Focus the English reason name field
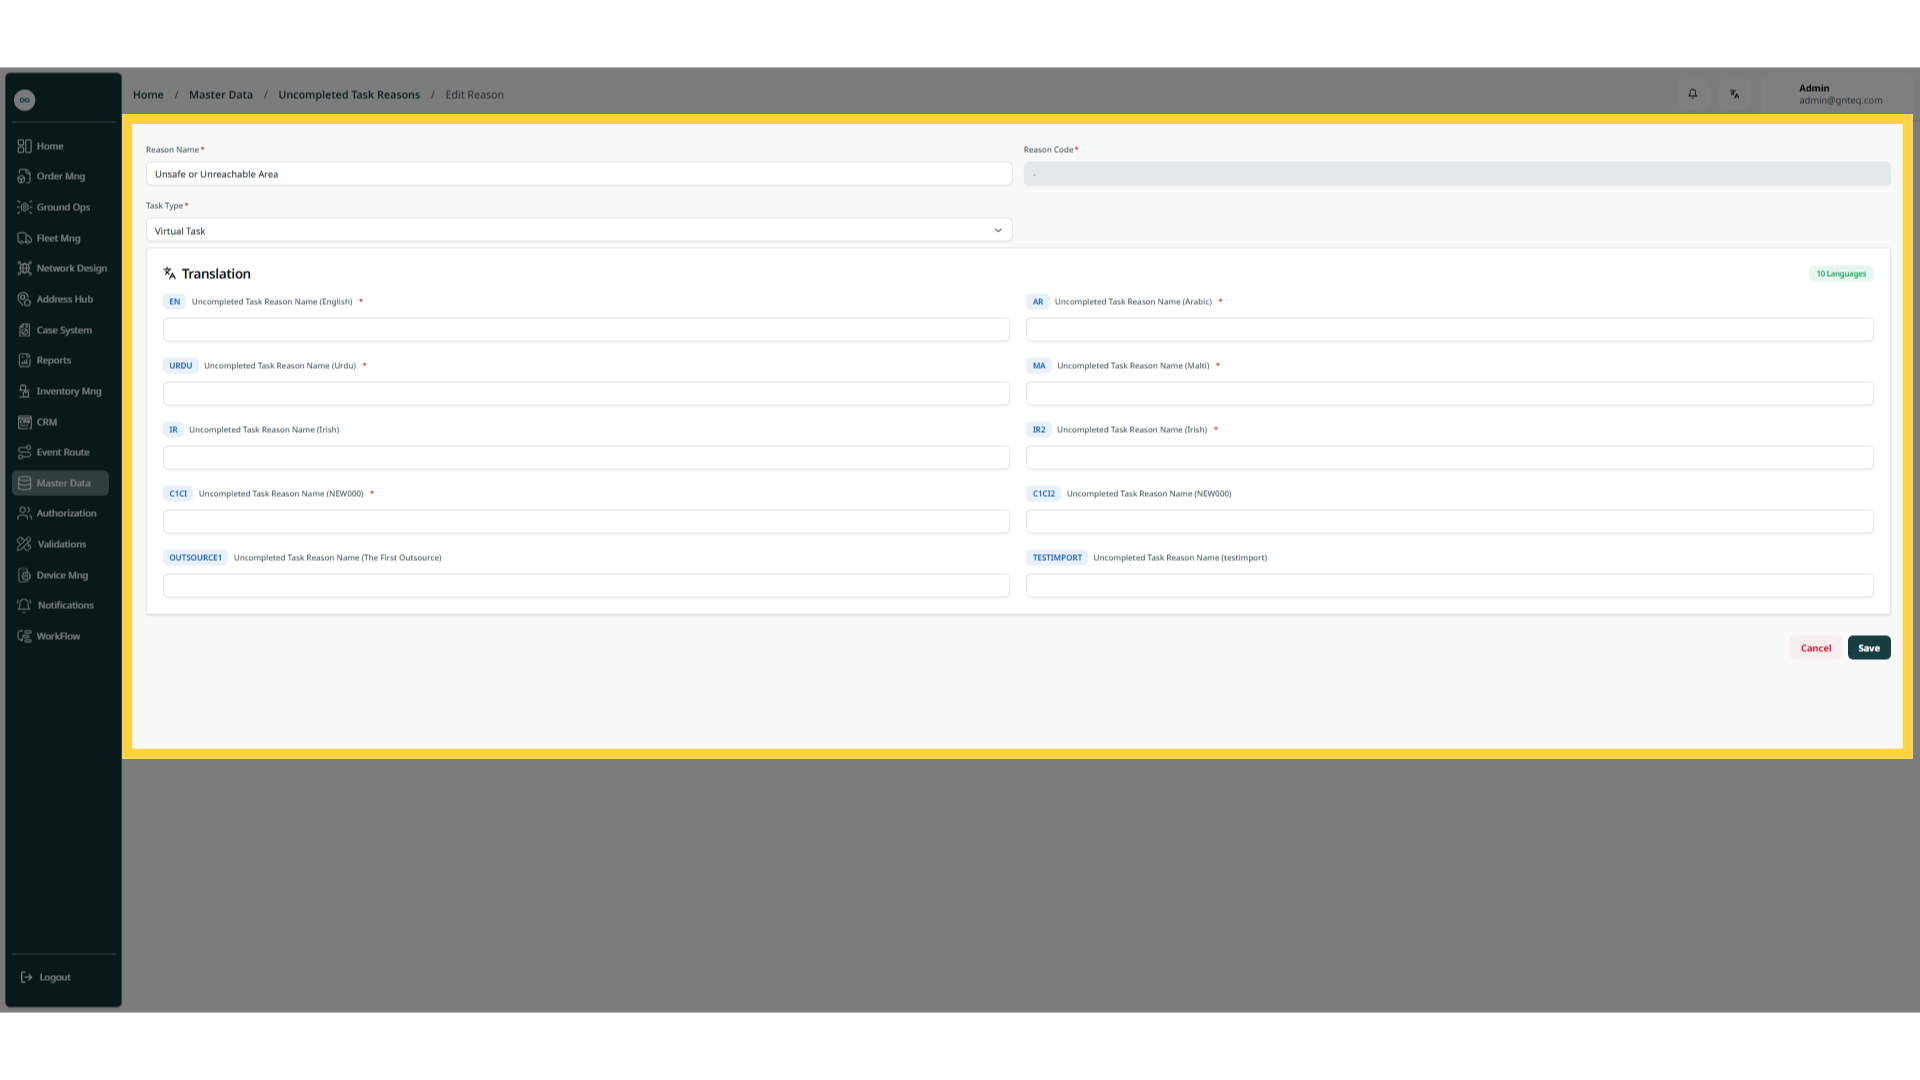Viewport: 1920px width, 1080px height. 586,330
